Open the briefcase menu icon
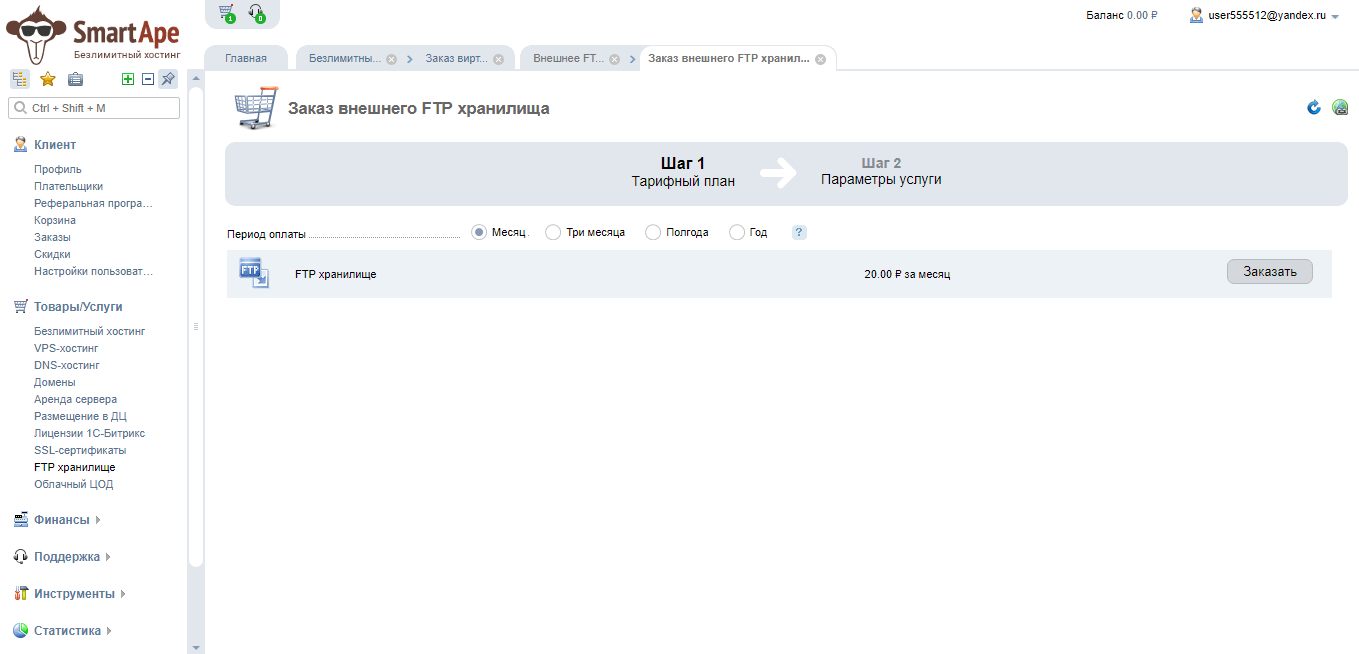The width and height of the screenshot is (1359, 654). coord(75,79)
